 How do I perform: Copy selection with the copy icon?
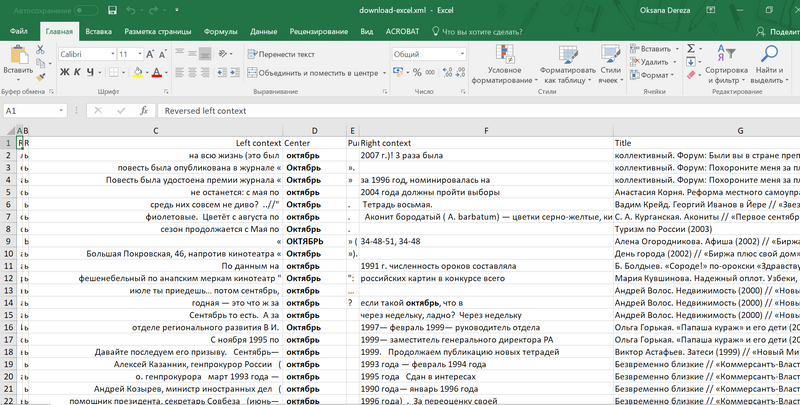pyautogui.click(x=40, y=63)
